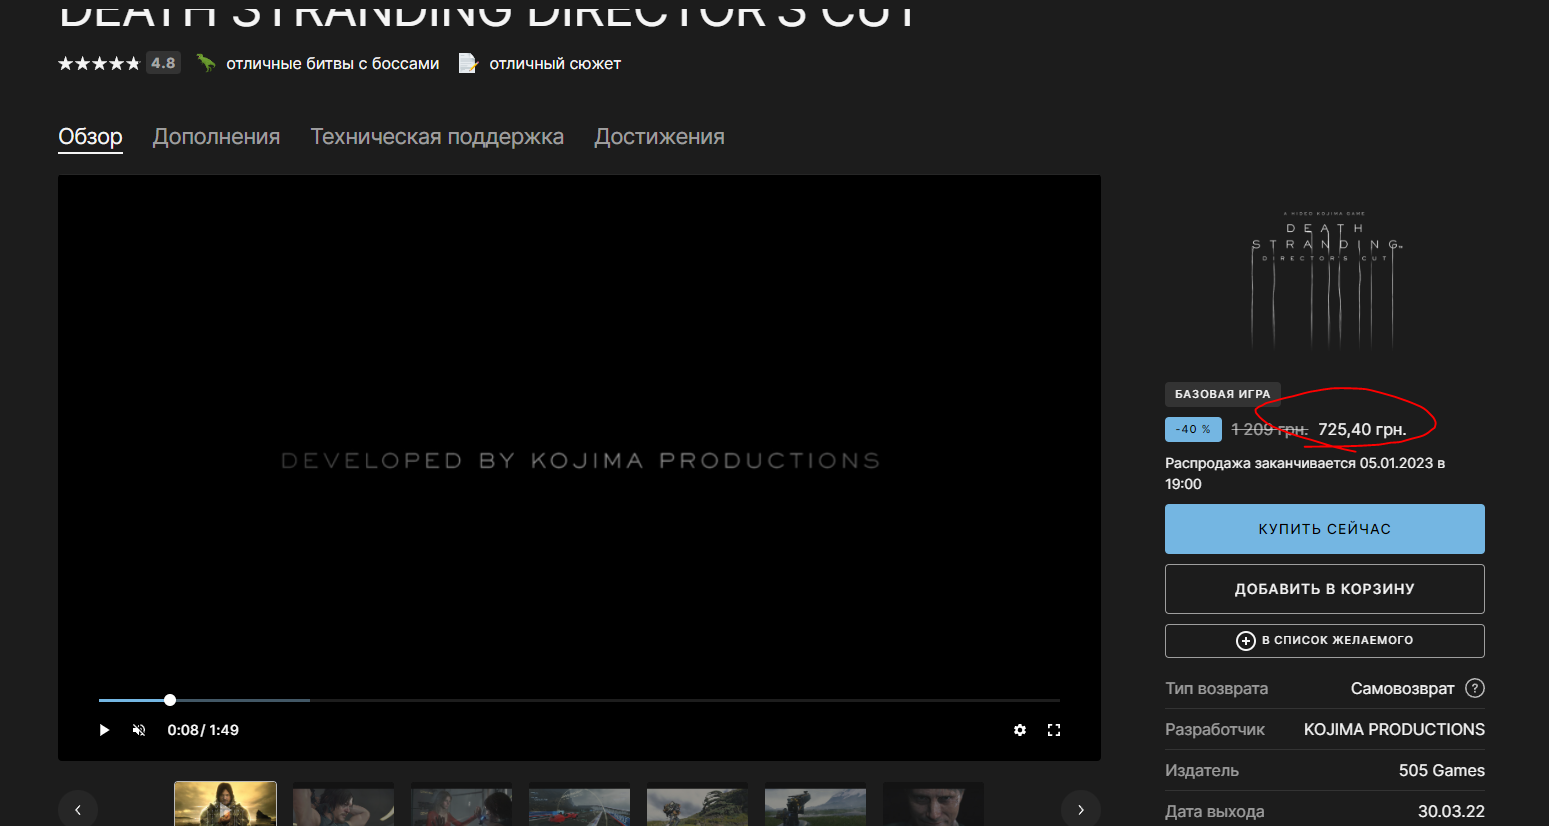
Task: Show previous media thumbnails arrow
Action: pyautogui.click(x=78, y=809)
